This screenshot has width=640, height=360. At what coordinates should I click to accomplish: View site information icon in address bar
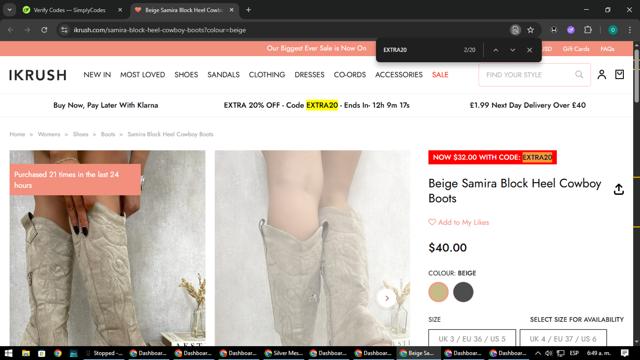pos(64,30)
